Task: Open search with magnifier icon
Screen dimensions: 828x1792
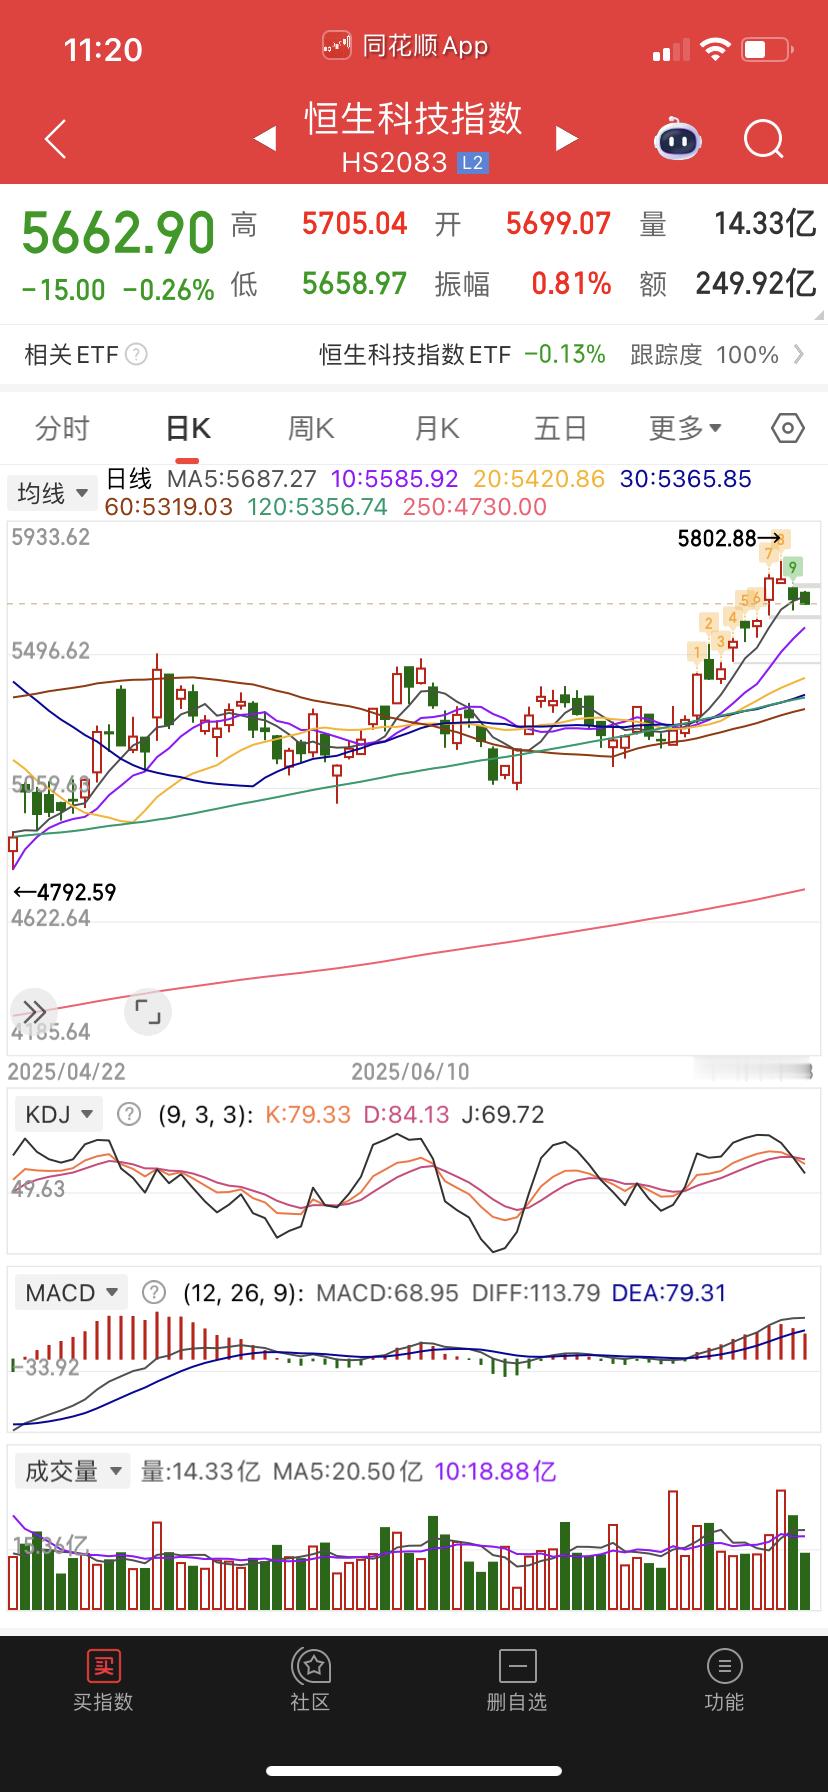Action: (764, 139)
